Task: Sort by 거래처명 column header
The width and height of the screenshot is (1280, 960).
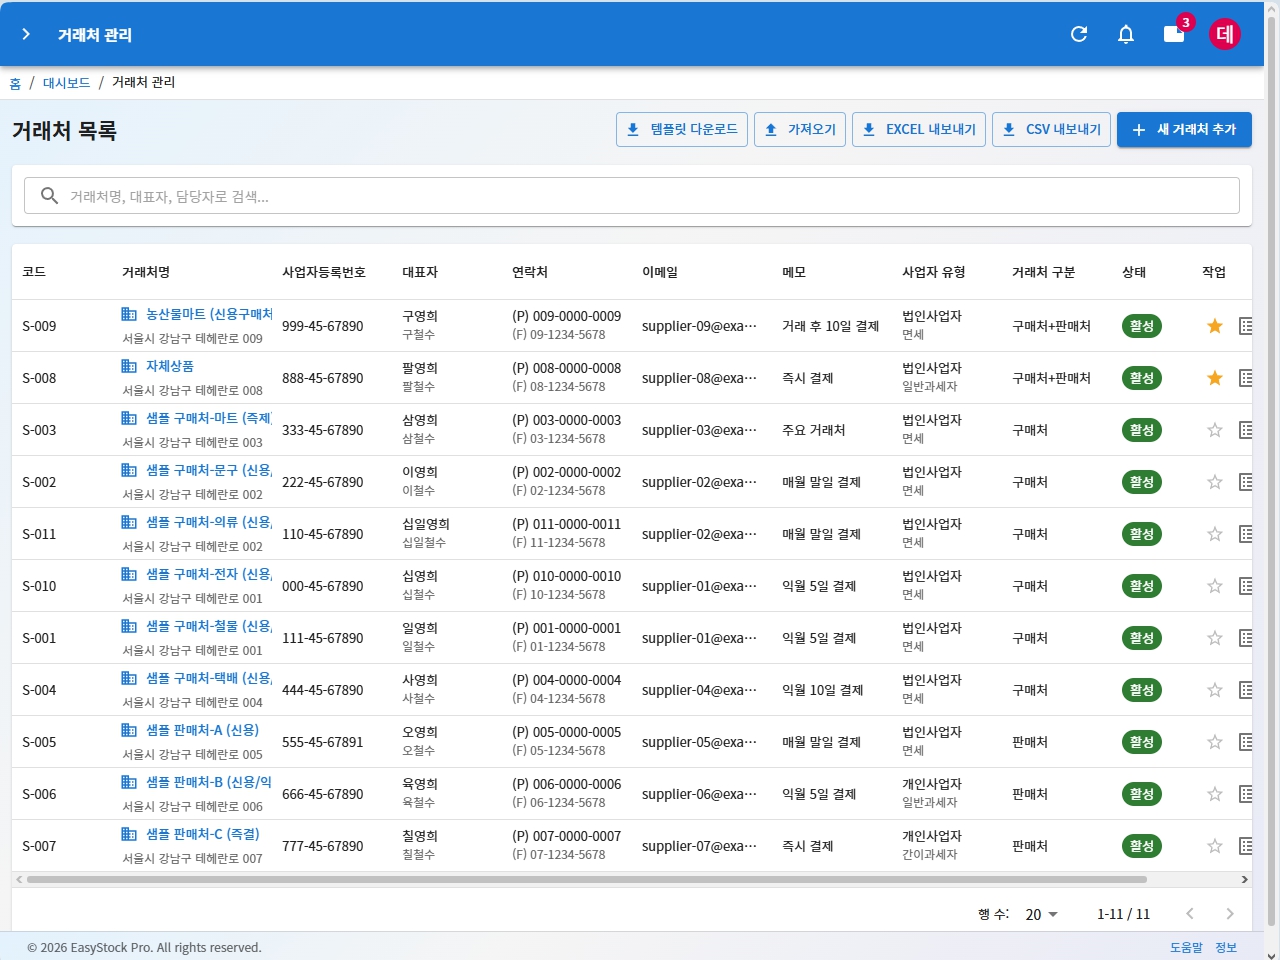Action: tap(146, 272)
